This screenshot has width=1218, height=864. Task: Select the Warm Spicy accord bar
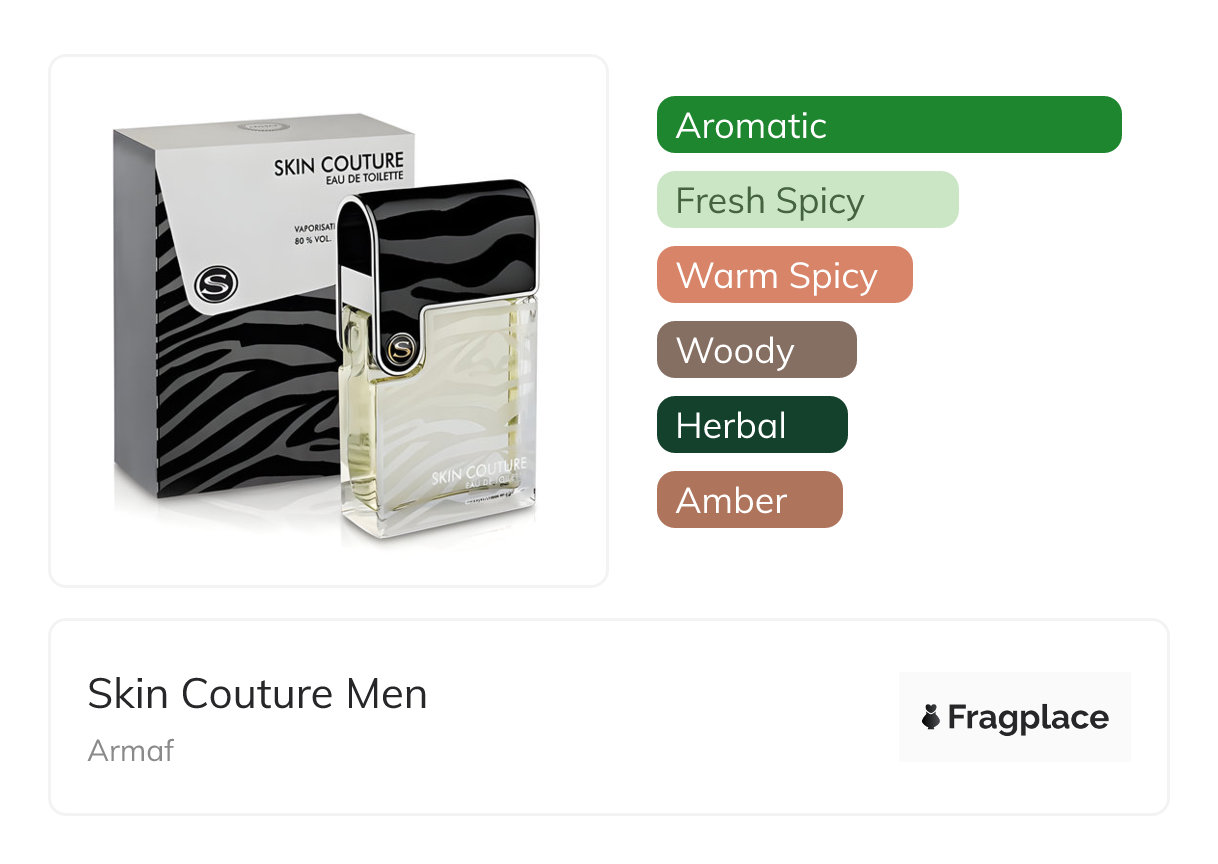pyautogui.click(x=785, y=275)
